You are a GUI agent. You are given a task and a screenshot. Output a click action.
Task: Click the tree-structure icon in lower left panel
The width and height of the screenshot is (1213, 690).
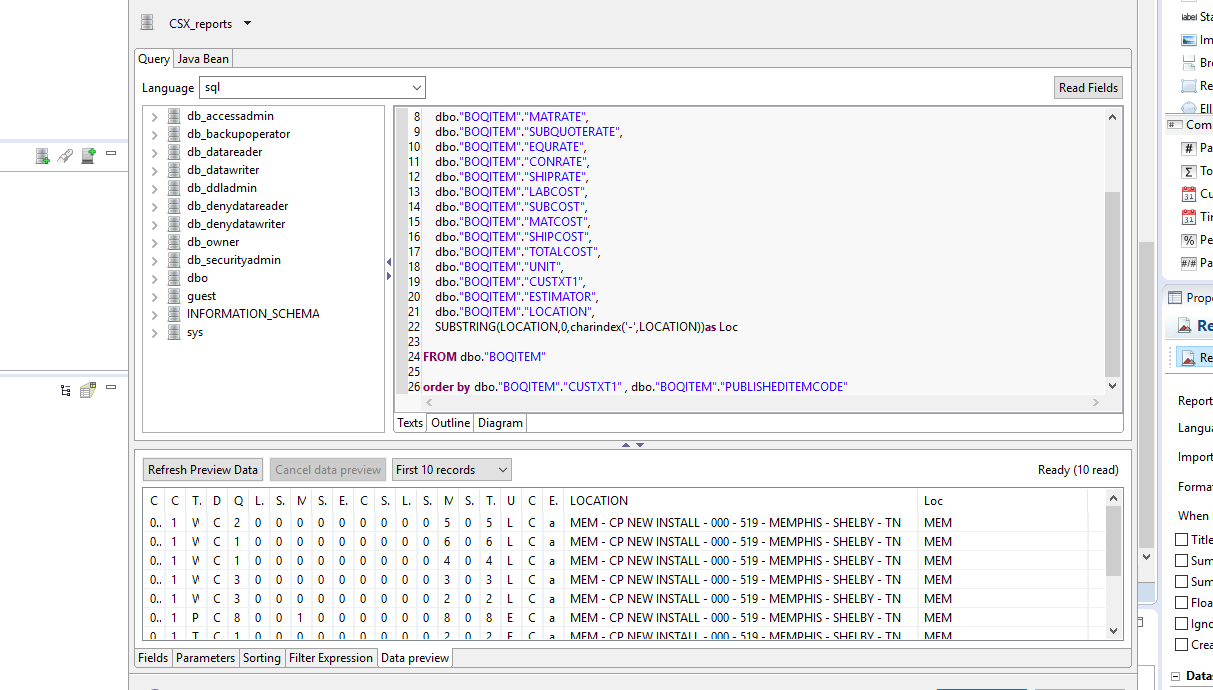[x=66, y=390]
